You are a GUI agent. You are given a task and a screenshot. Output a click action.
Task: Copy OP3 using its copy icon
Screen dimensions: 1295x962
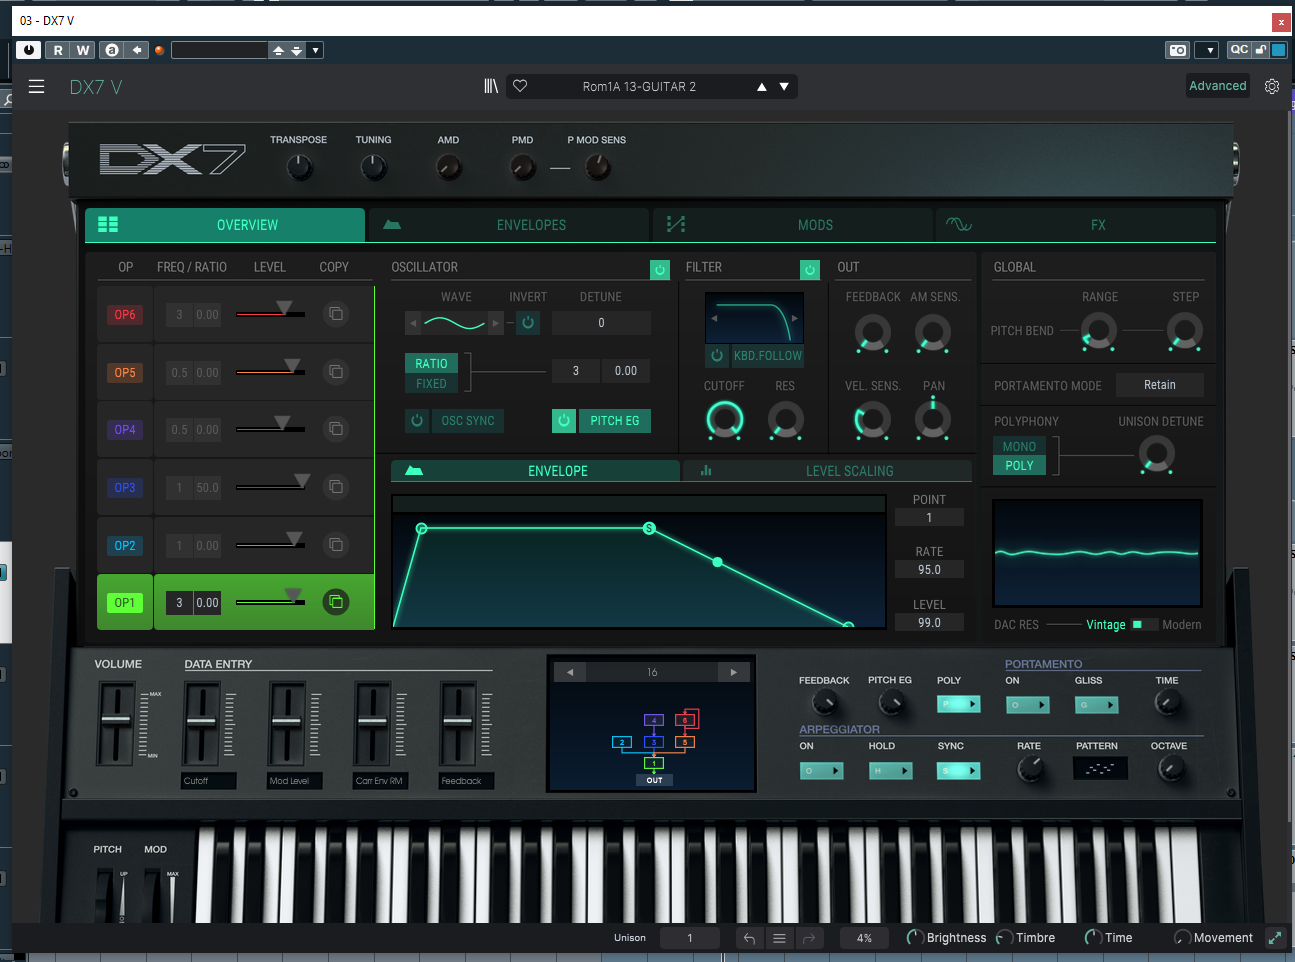click(x=336, y=487)
